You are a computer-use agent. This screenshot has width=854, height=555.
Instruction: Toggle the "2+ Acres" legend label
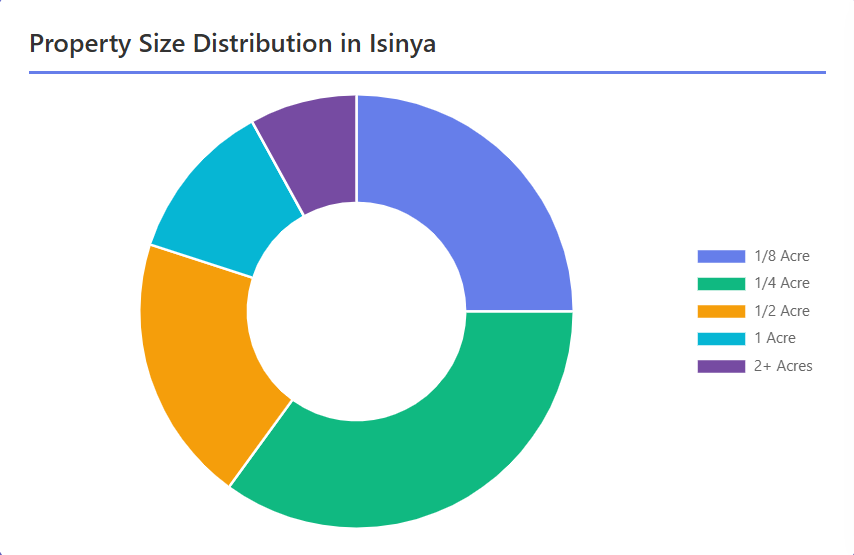click(784, 366)
